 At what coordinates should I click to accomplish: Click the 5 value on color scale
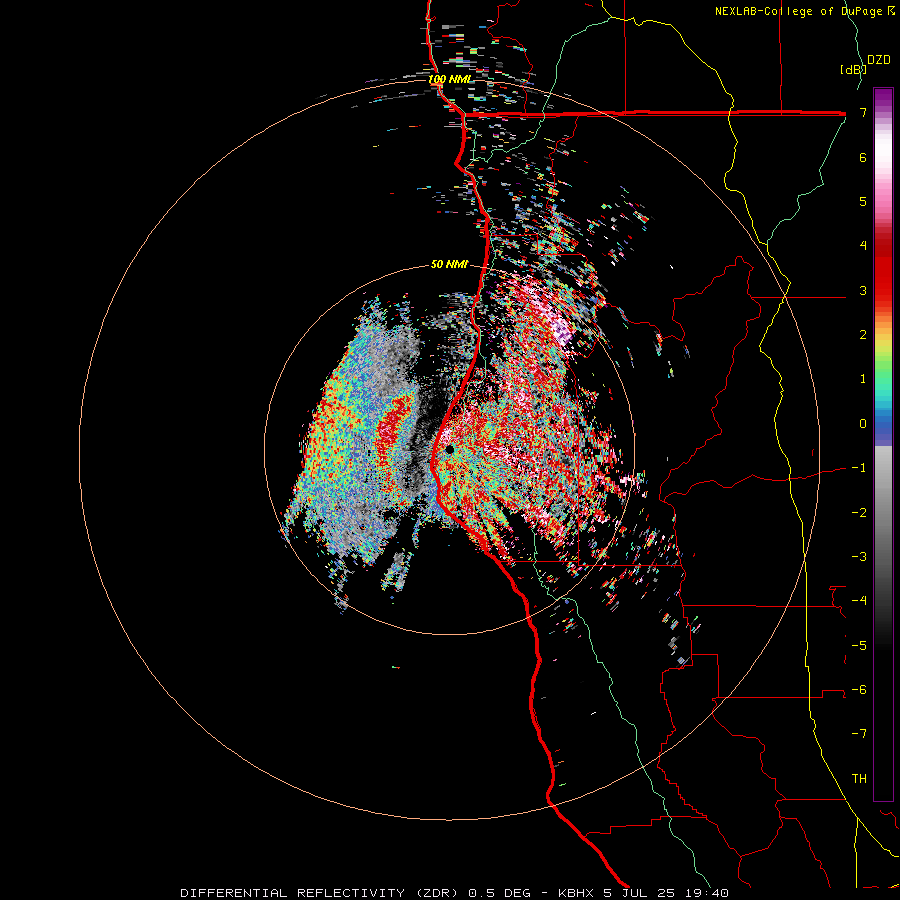point(863,201)
